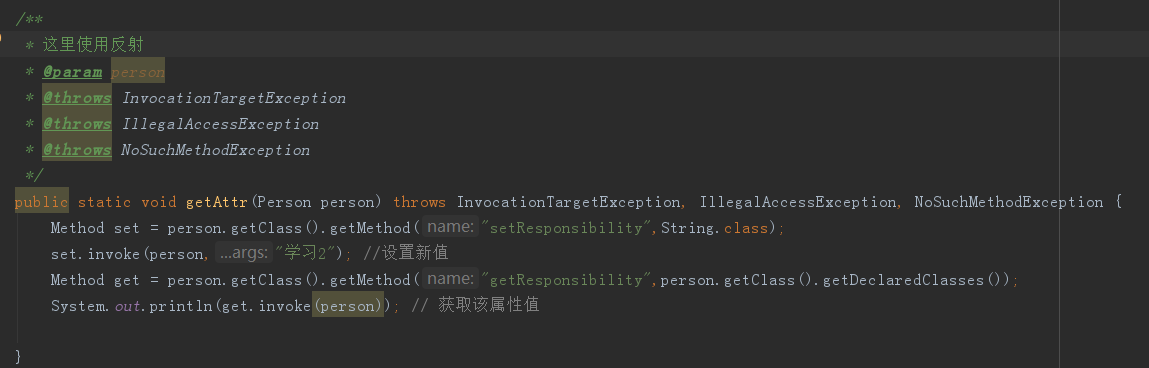This screenshot has height=368, width=1149.
Task: Click the "getResponsibility" string literal
Action: coord(567,280)
